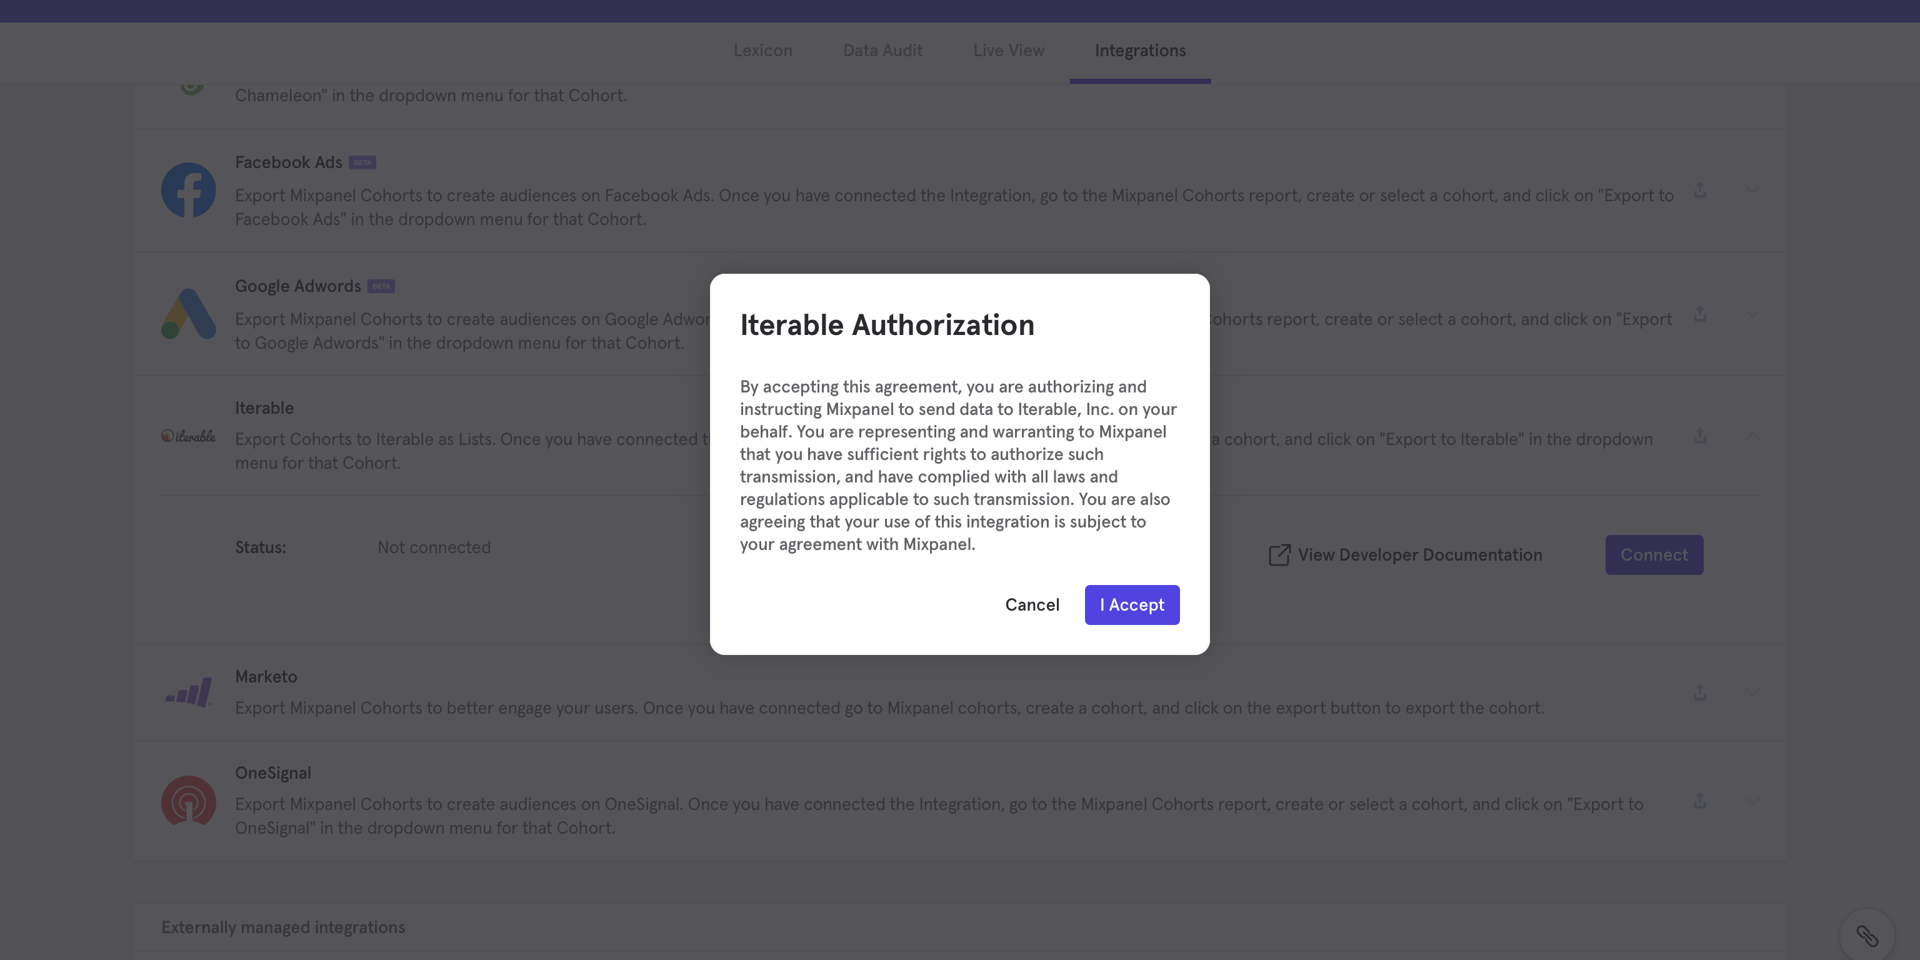Click the export icon in the Marketo row
Viewport: 1920px width, 960px height.
pyautogui.click(x=1700, y=691)
